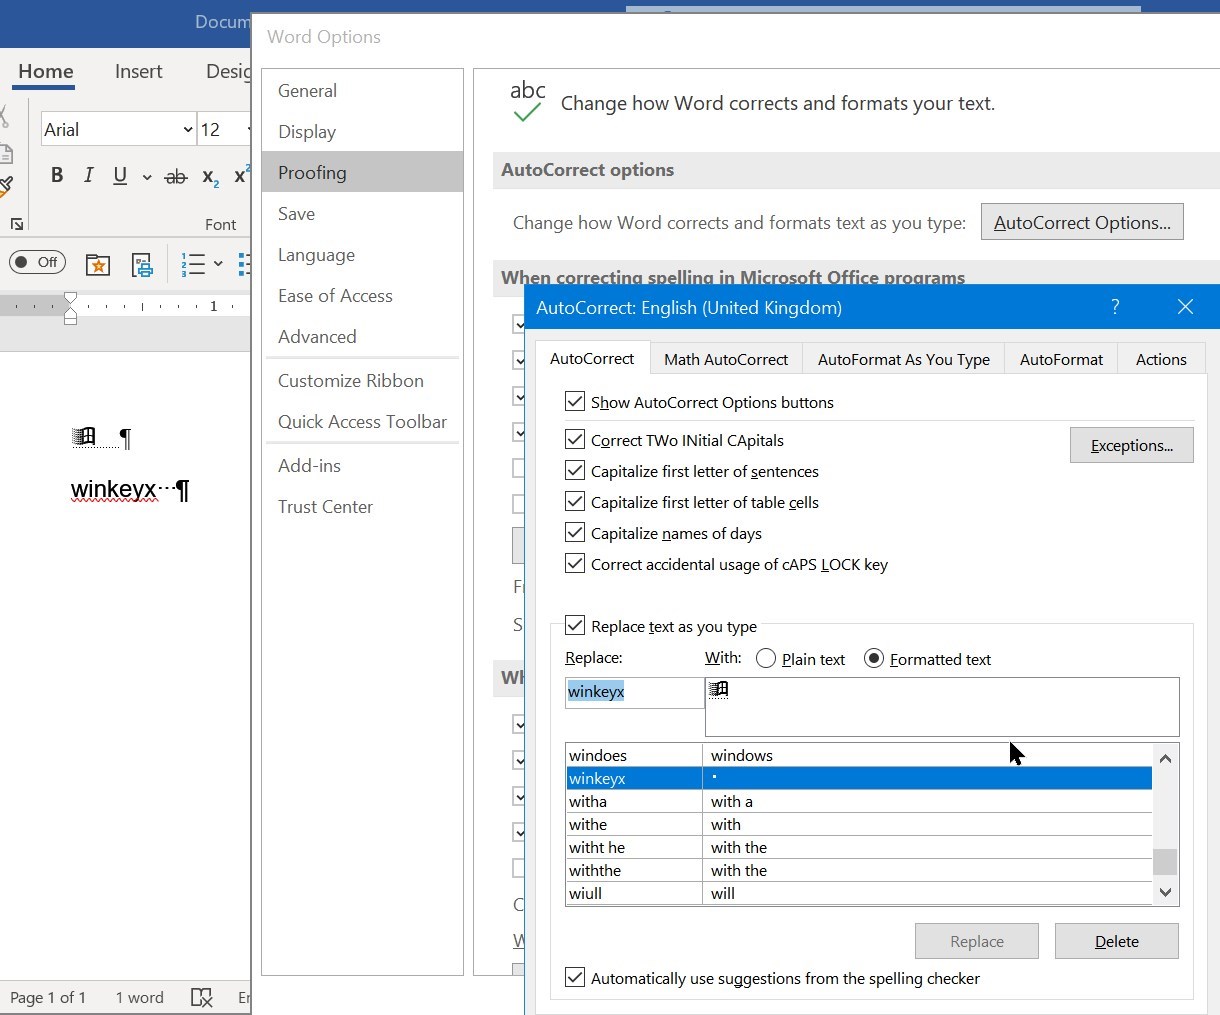Image resolution: width=1220 pixels, height=1015 pixels.
Task: Click the list scrollbar up arrow
Action: [x=1165, y=758]
